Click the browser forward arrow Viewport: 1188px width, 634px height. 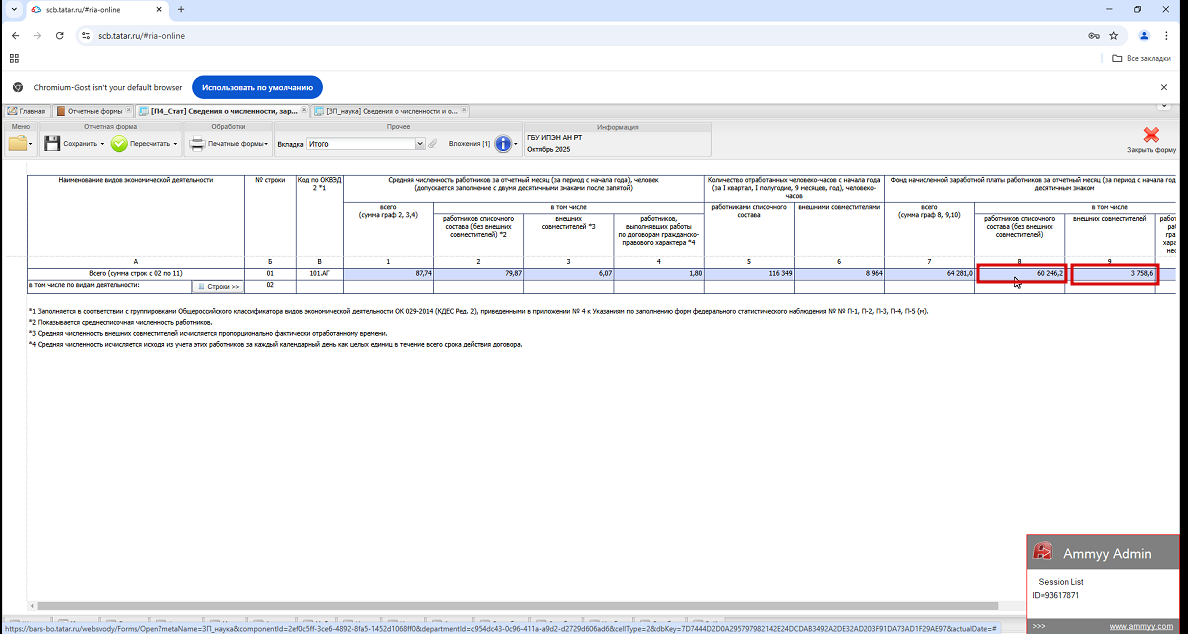(x=37, y=36)
